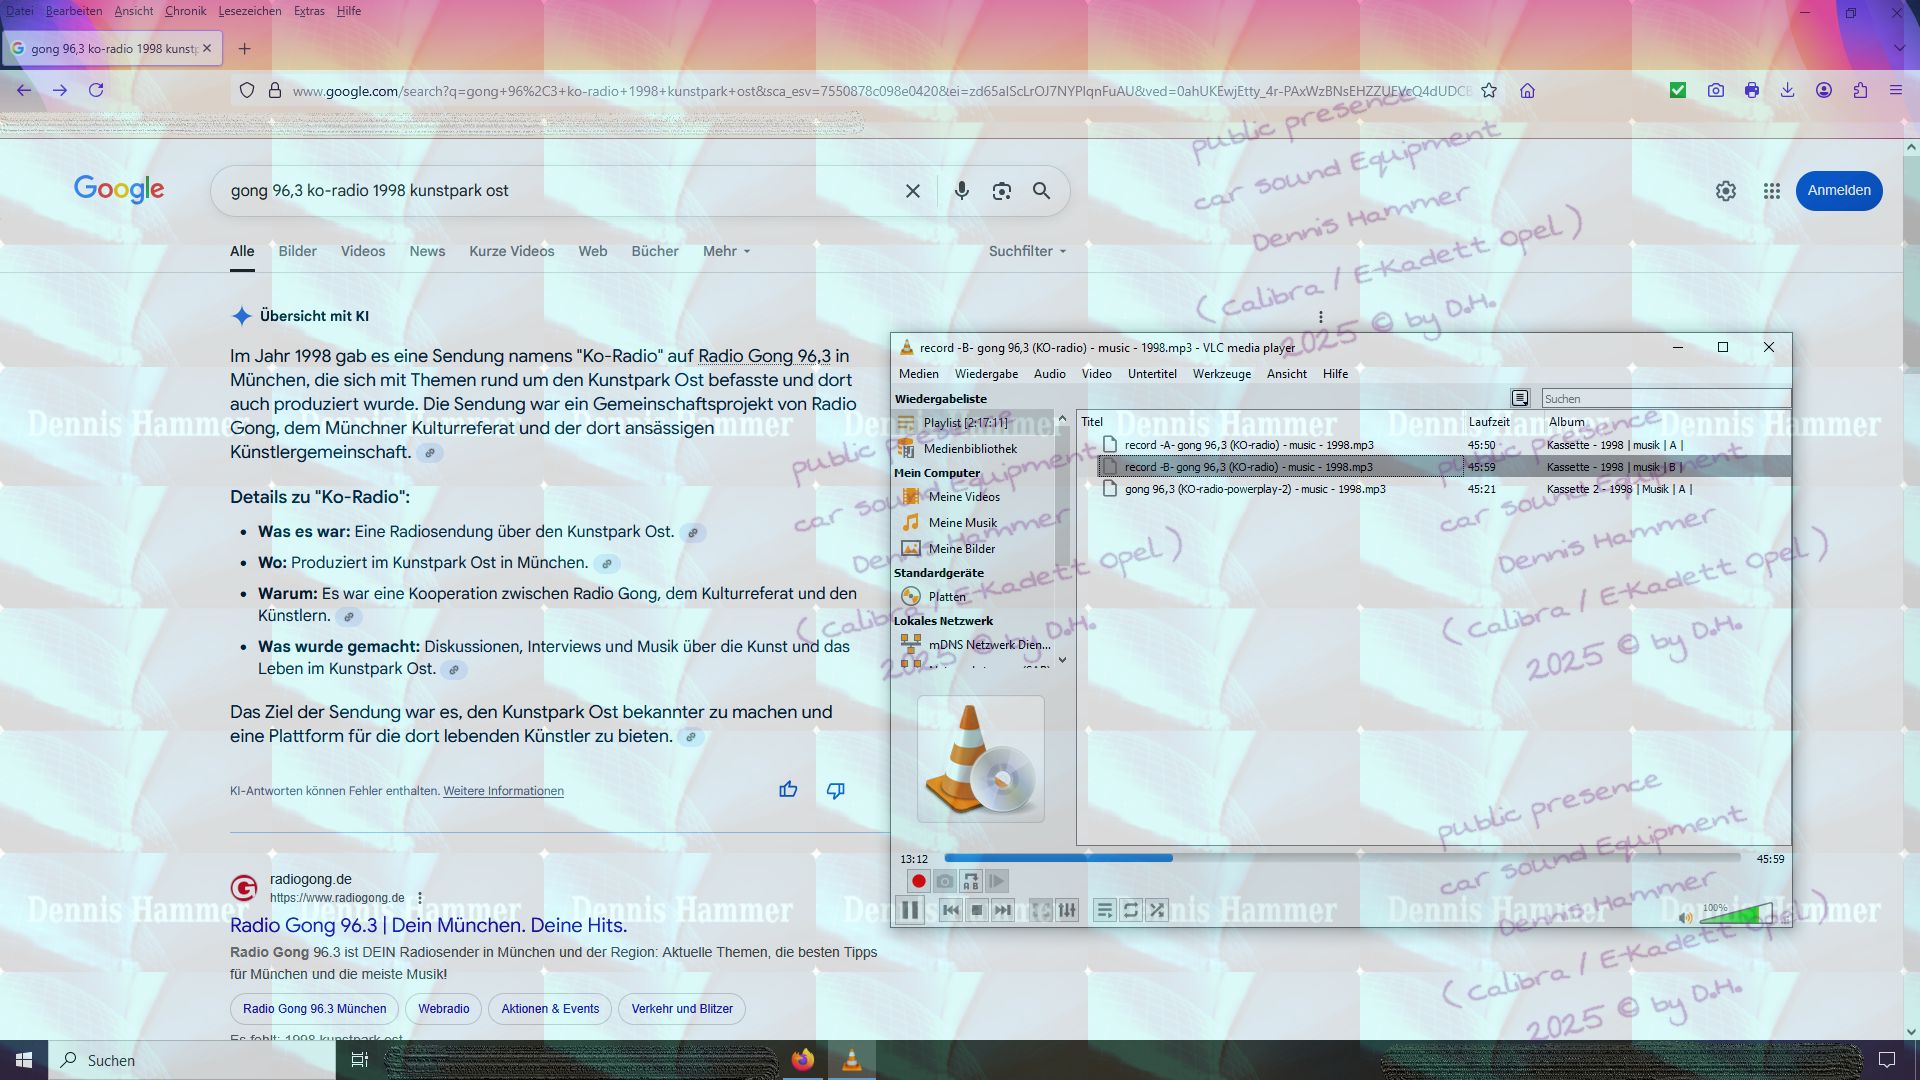Click the Anmelden button

point(1838,191)
